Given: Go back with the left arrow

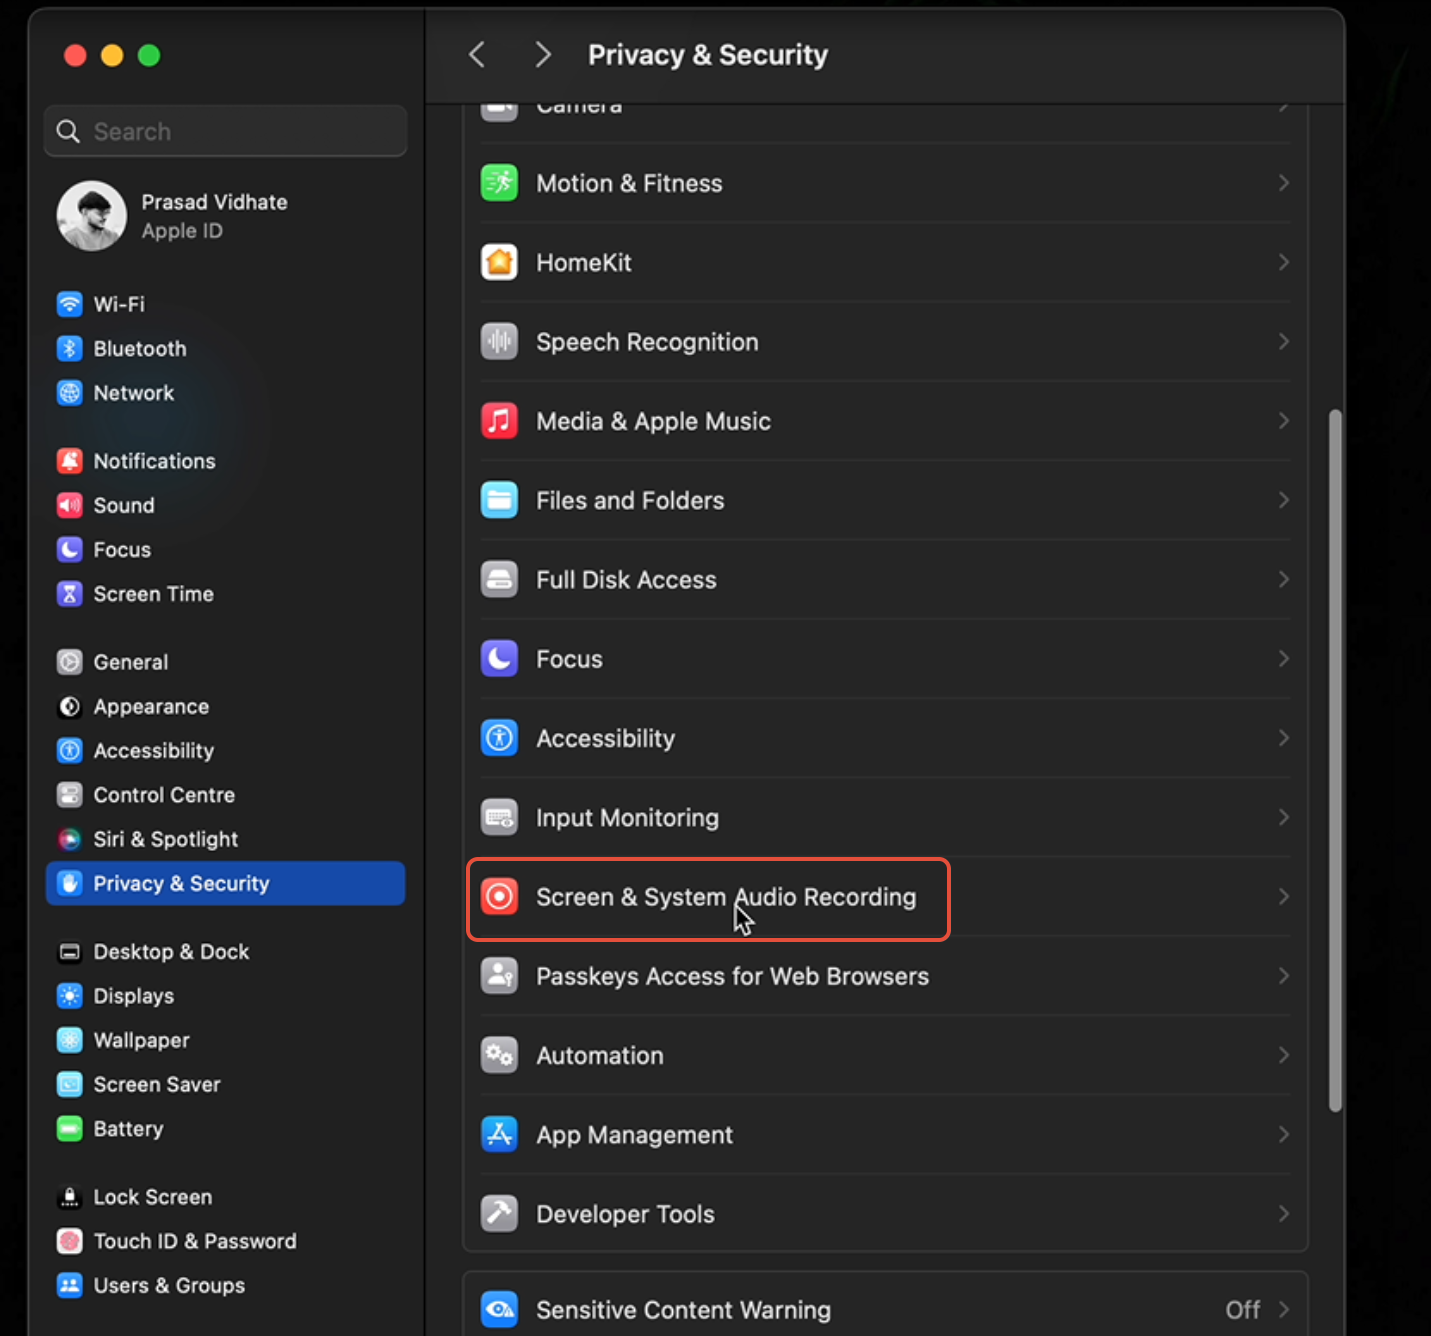Looking at the screenshot, I should click(477, 55).
